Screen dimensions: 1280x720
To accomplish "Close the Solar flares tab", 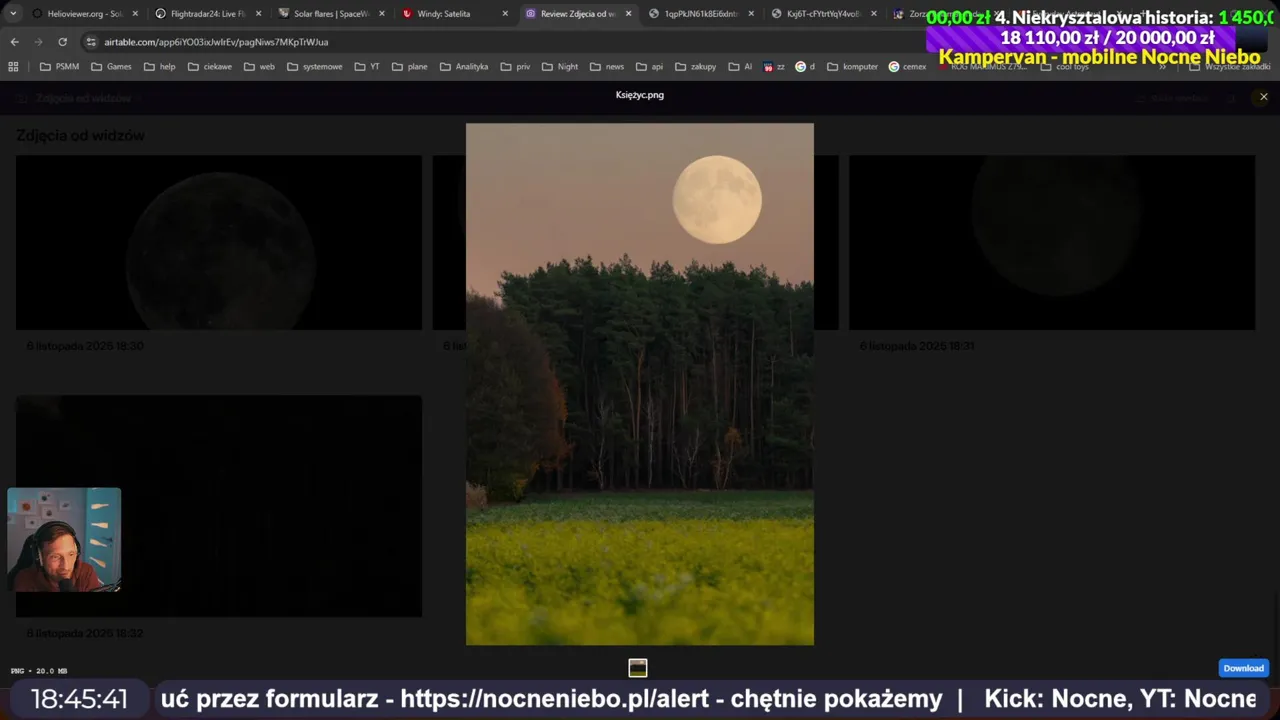I will pyautogui.click(x=382, y=14).
